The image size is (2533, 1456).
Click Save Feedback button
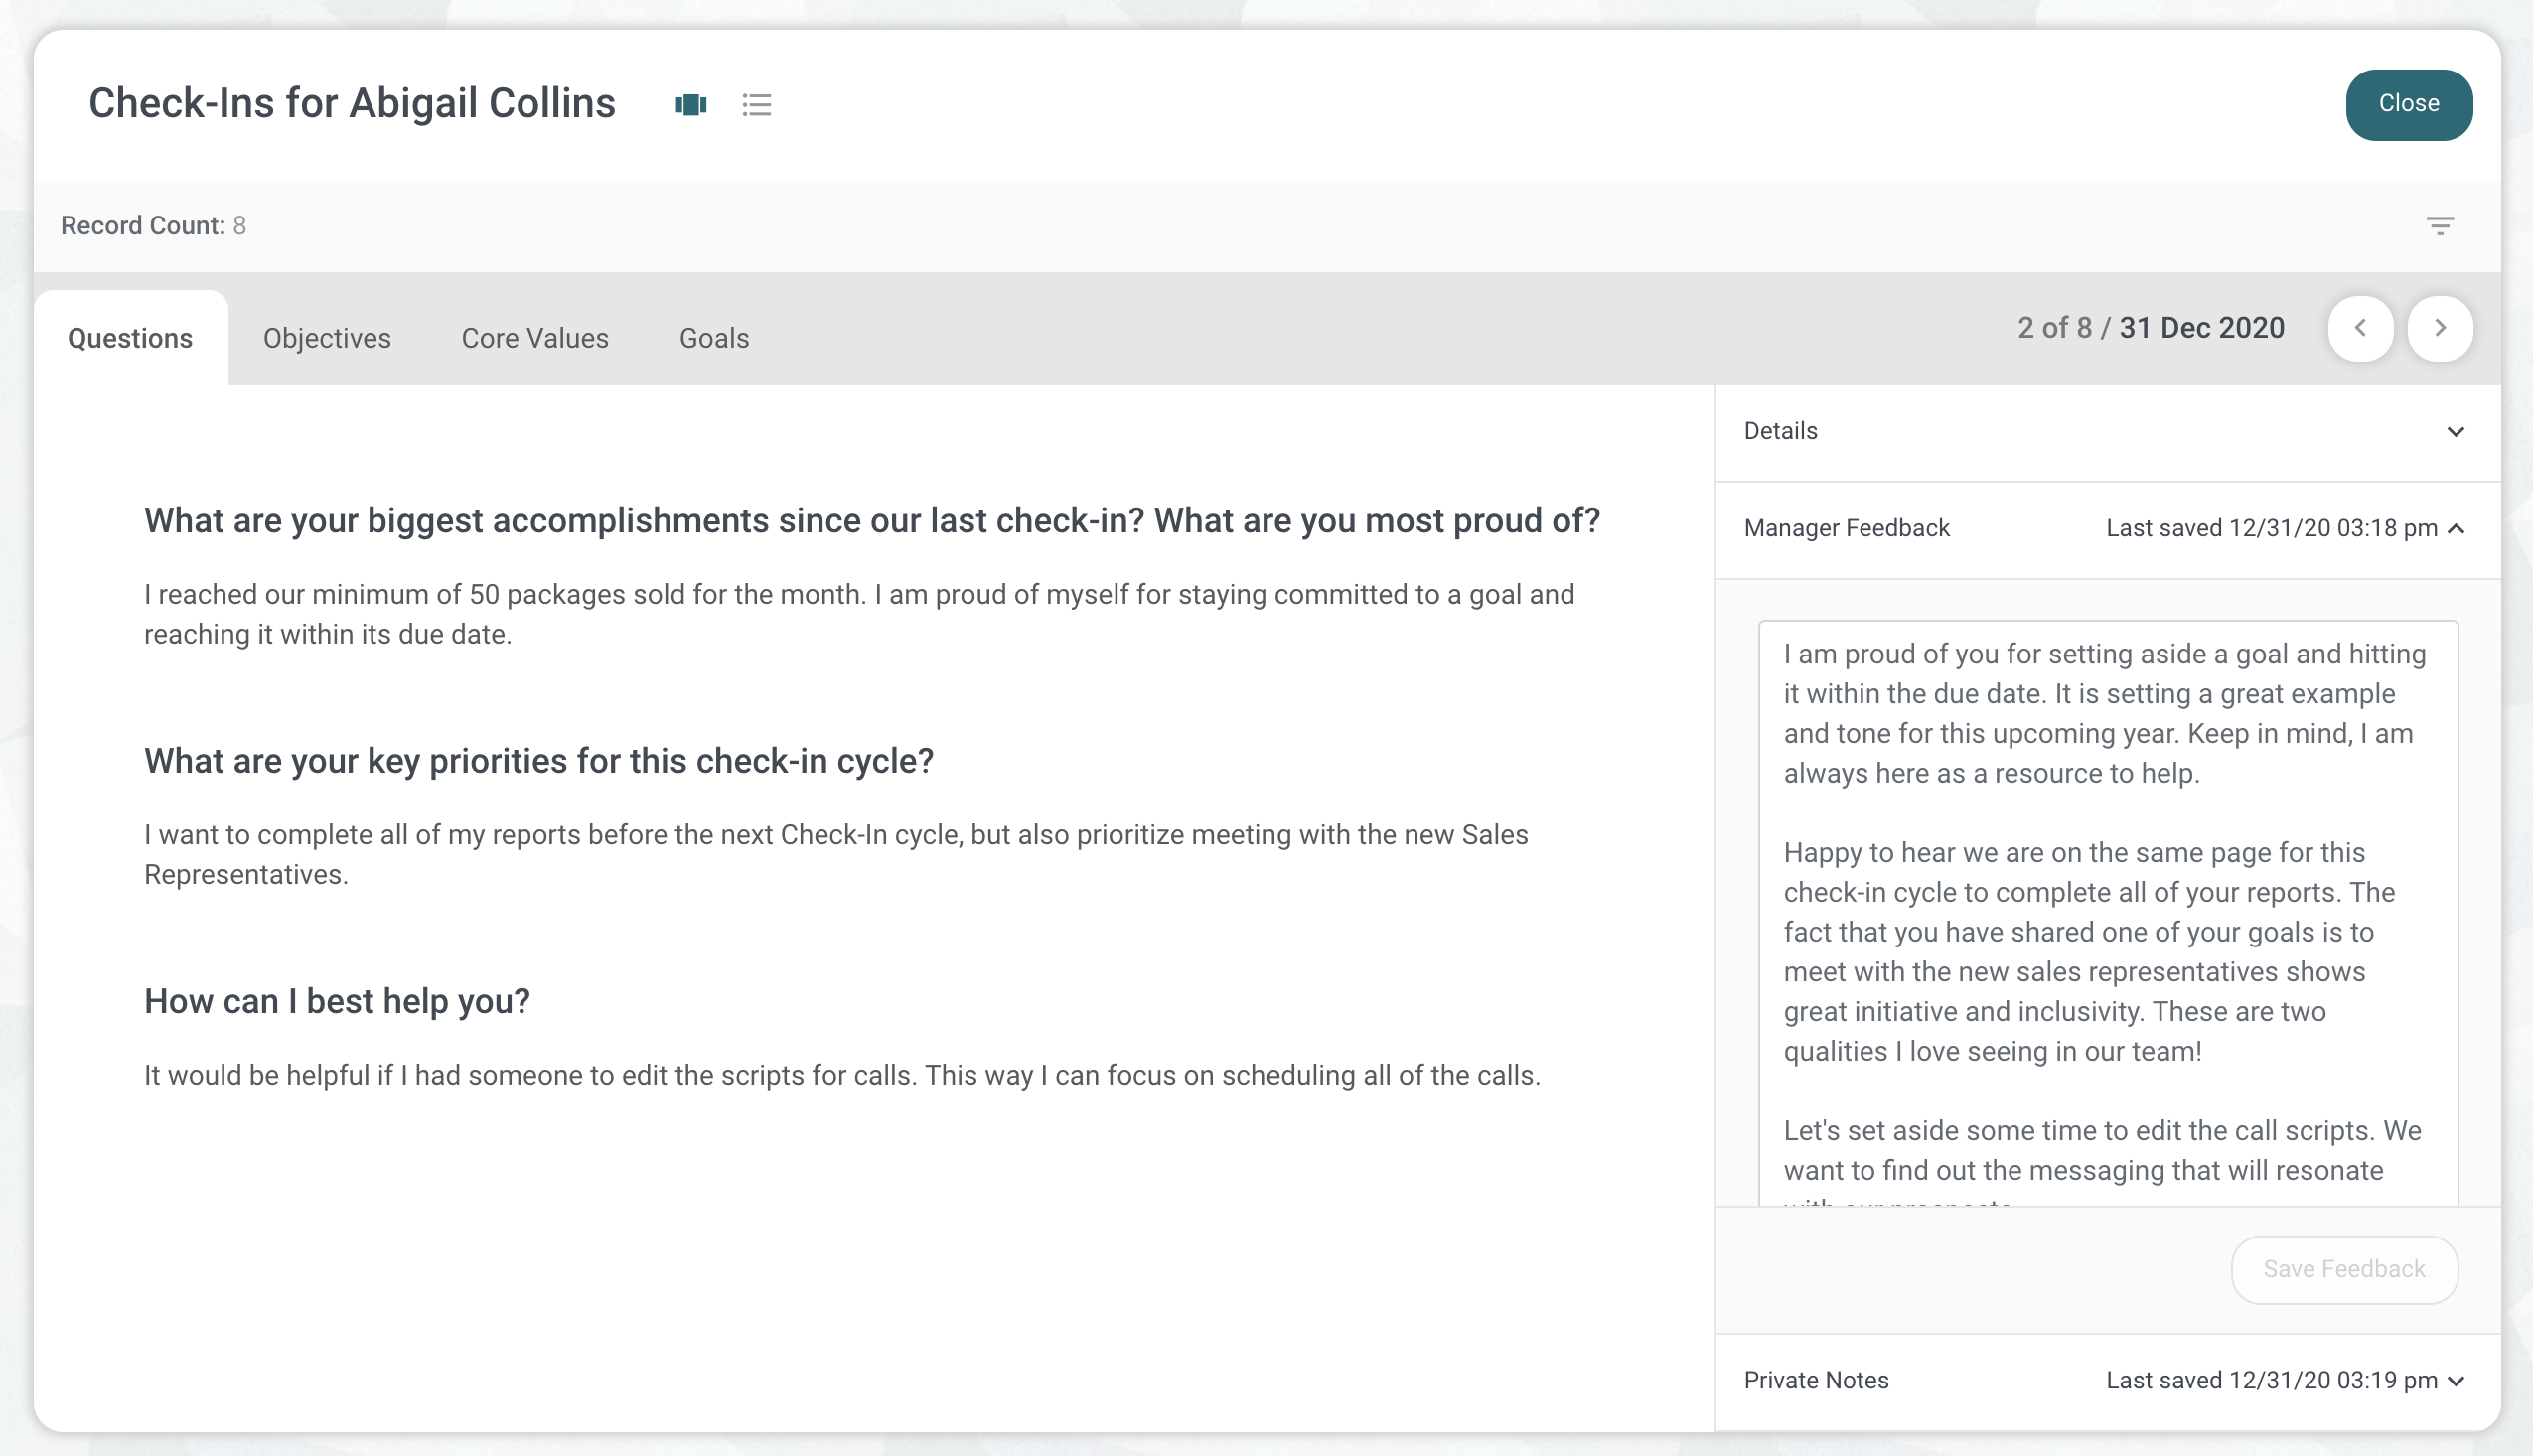click(2343, 1266)
